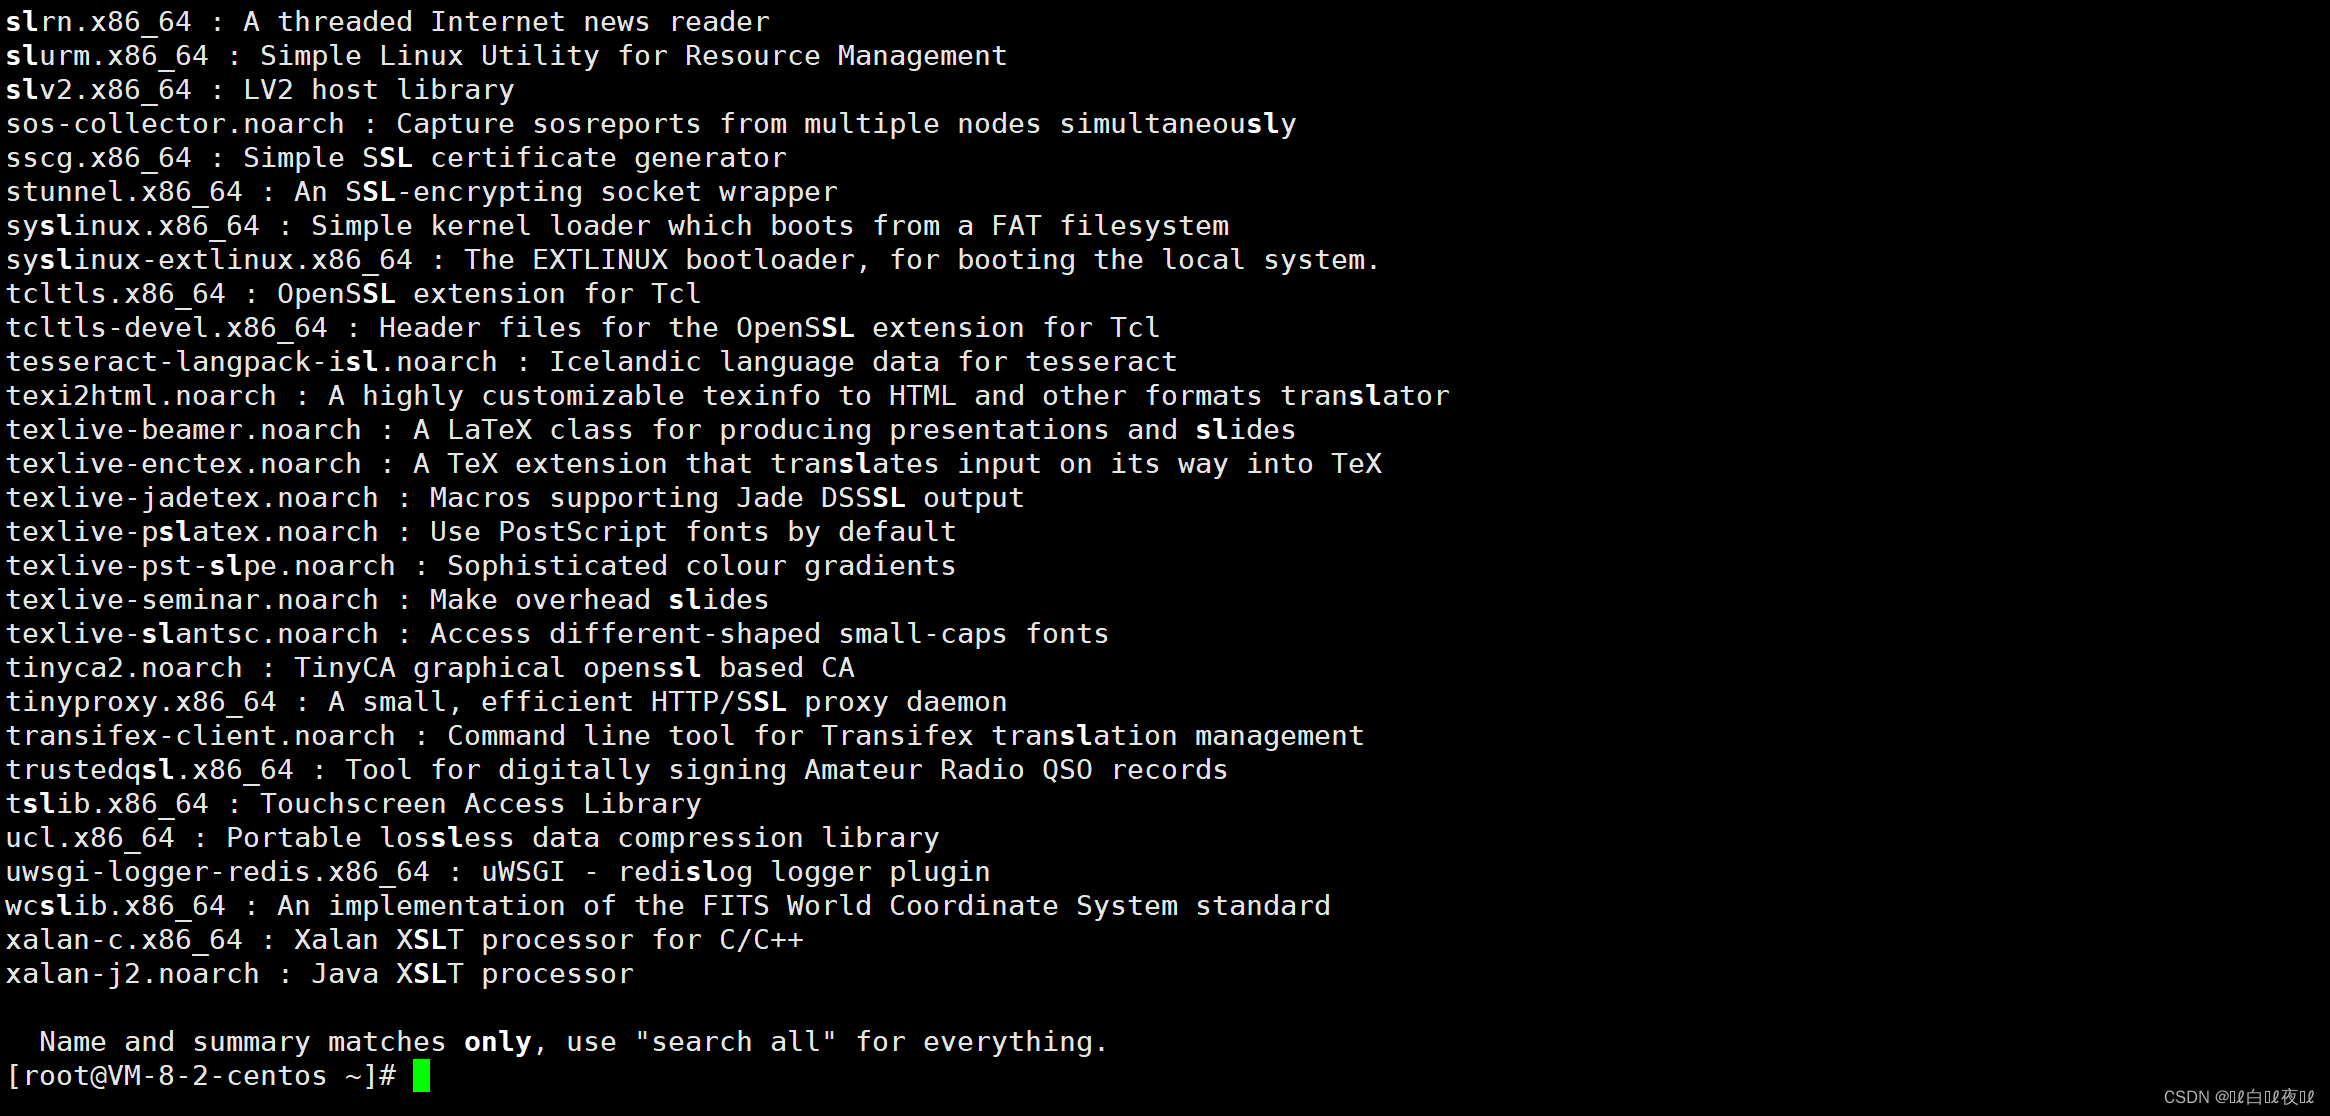Click the green terminal cursor block

coord(421,1076)
